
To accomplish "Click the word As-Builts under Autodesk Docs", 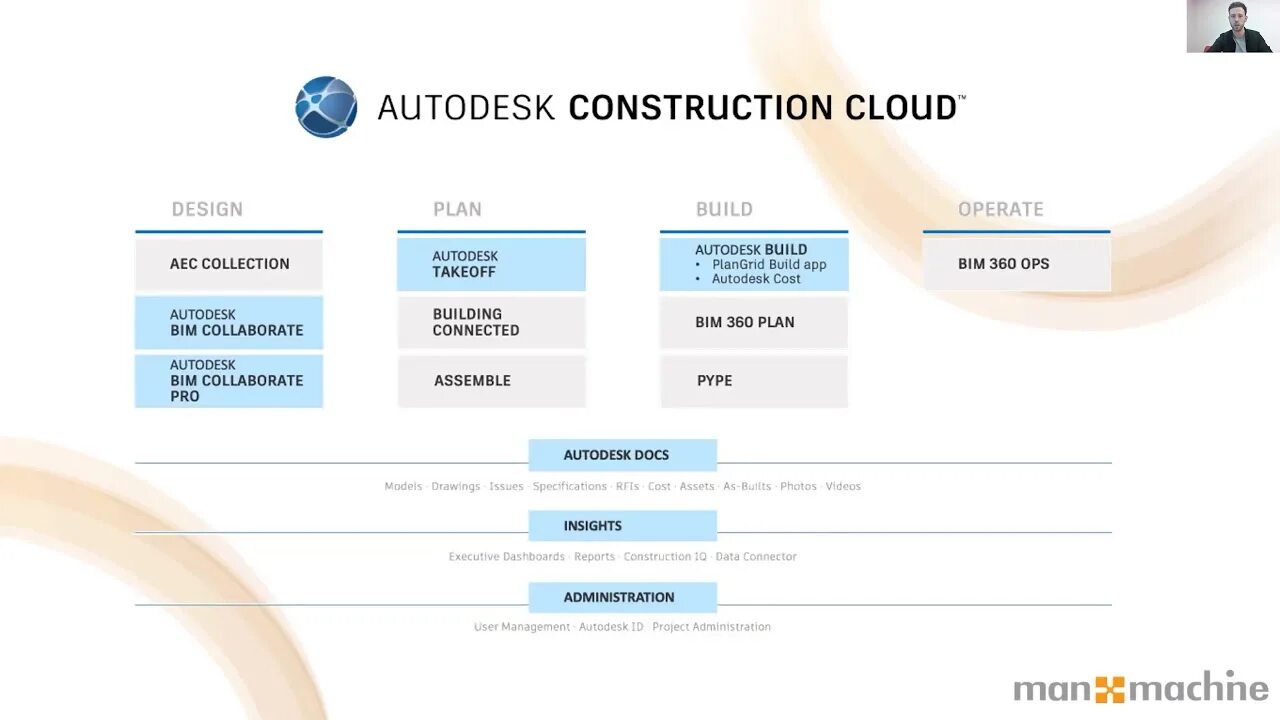I will 748,486.
